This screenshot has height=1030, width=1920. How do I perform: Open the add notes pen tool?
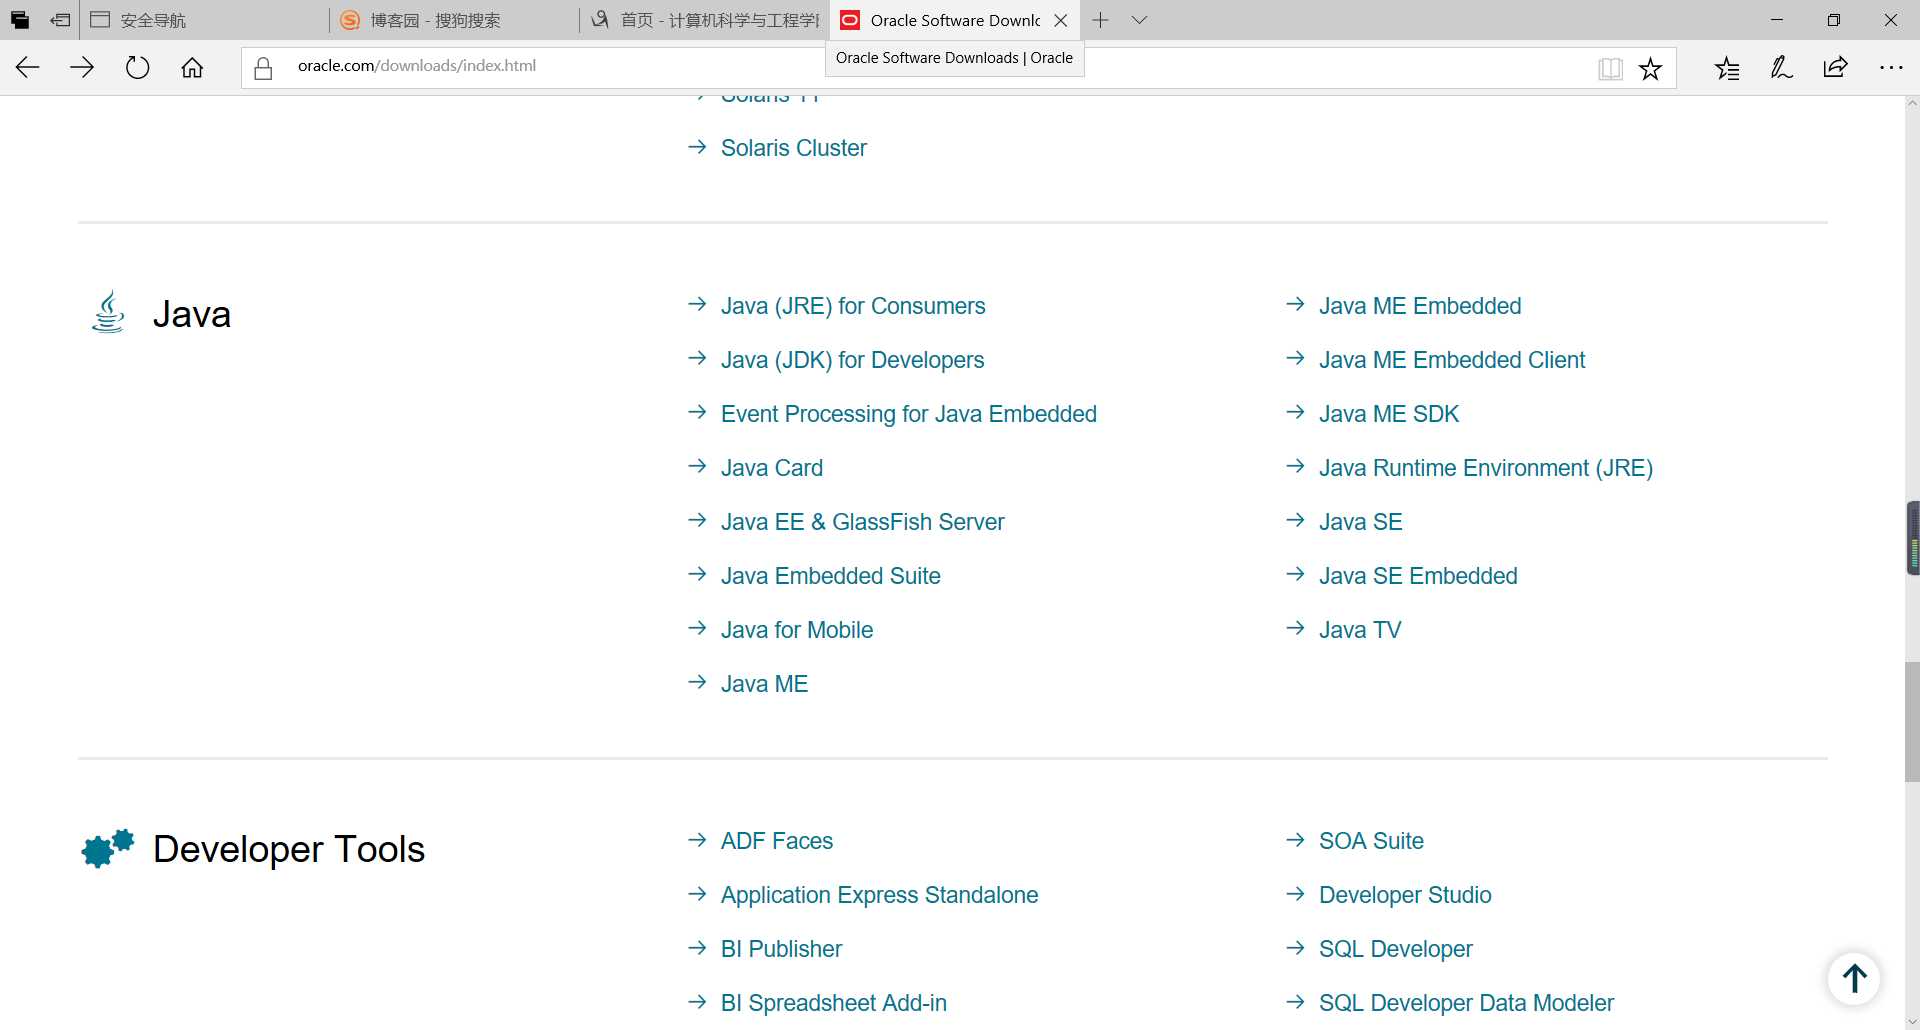(x=1781, y=68)
